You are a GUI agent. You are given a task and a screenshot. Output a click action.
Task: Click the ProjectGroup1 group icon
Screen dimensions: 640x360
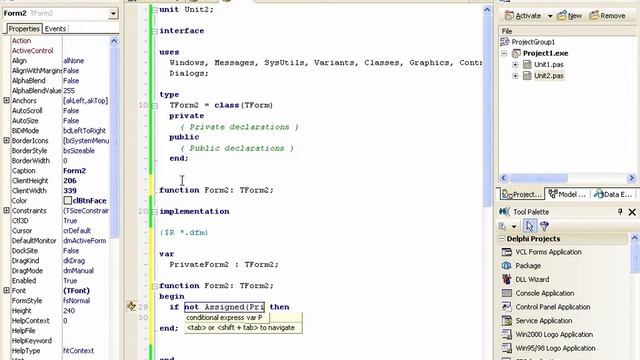click(504, 42)
